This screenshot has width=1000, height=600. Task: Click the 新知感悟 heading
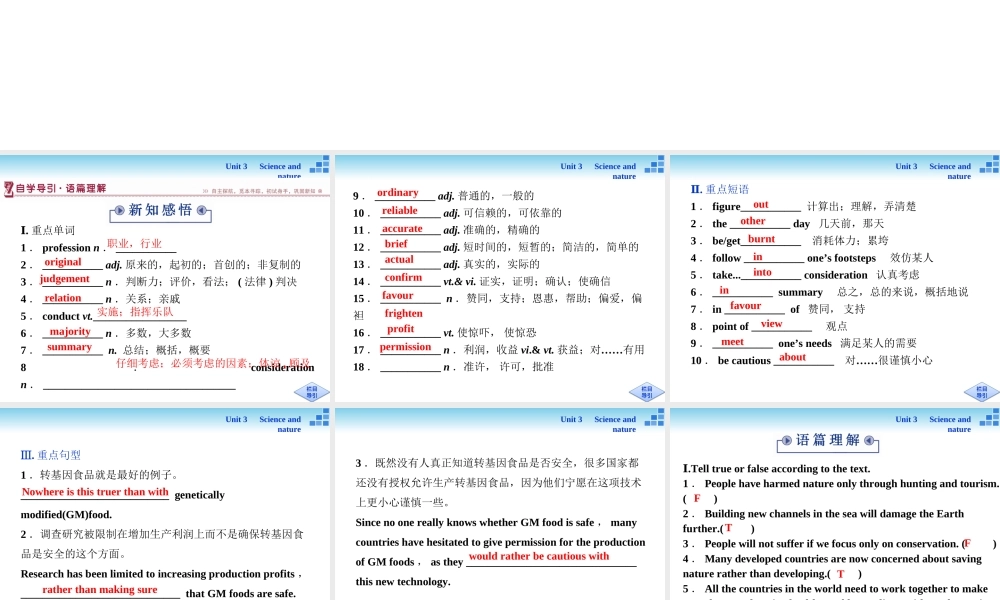pyautogui.click(x=160, y=210)
